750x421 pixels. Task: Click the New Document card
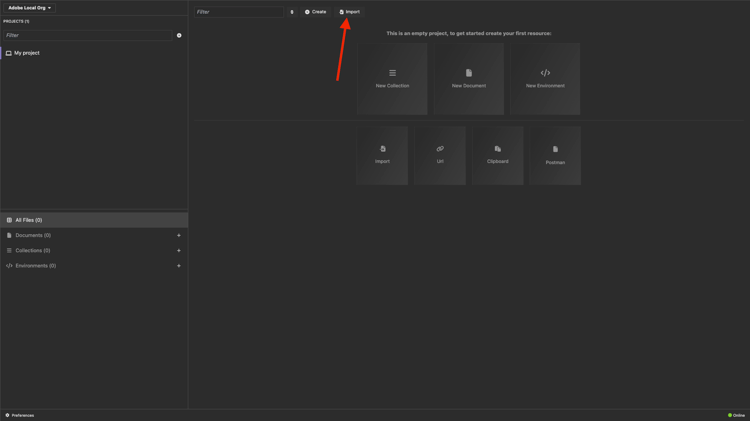click(x=469, y=79)
